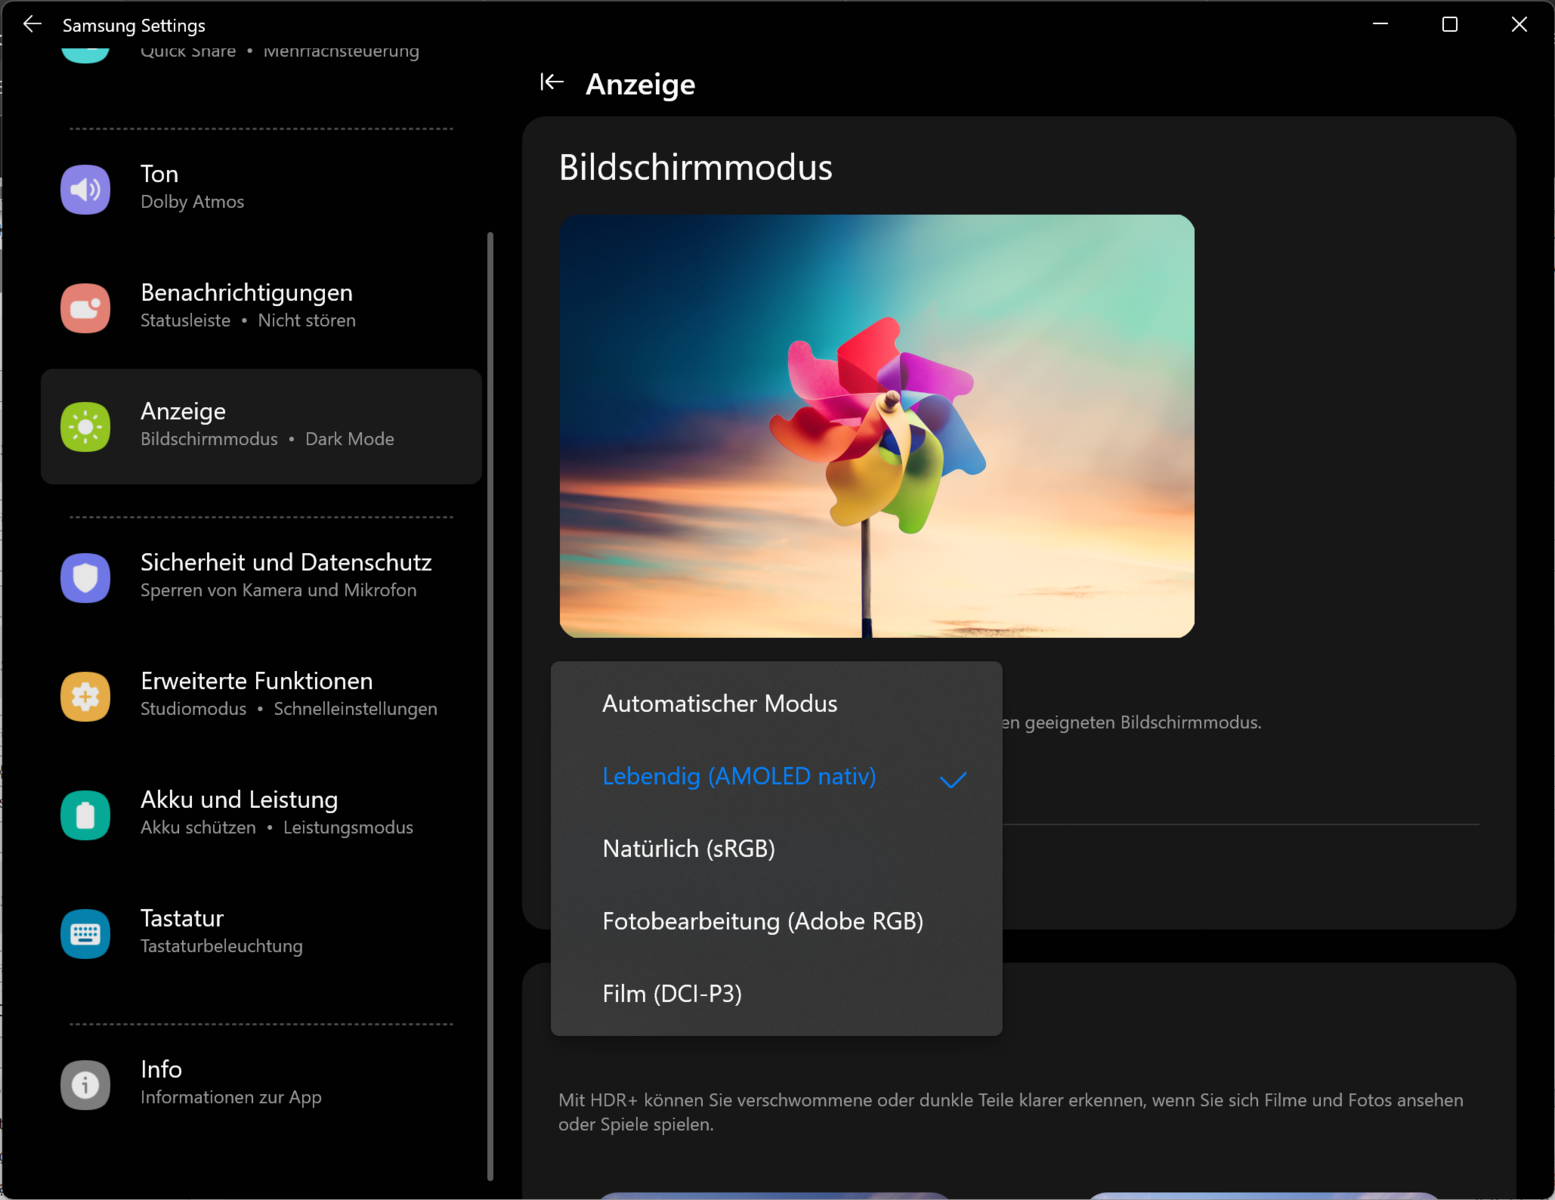Click the Erweiterte Funktionen orange icon
Screen dimensions: 1555x1200
85,696
